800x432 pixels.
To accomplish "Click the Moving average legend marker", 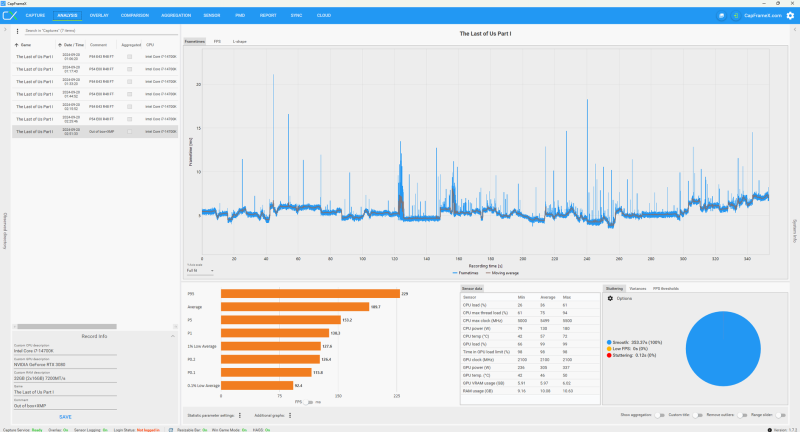I will click(x=488, y=273).
